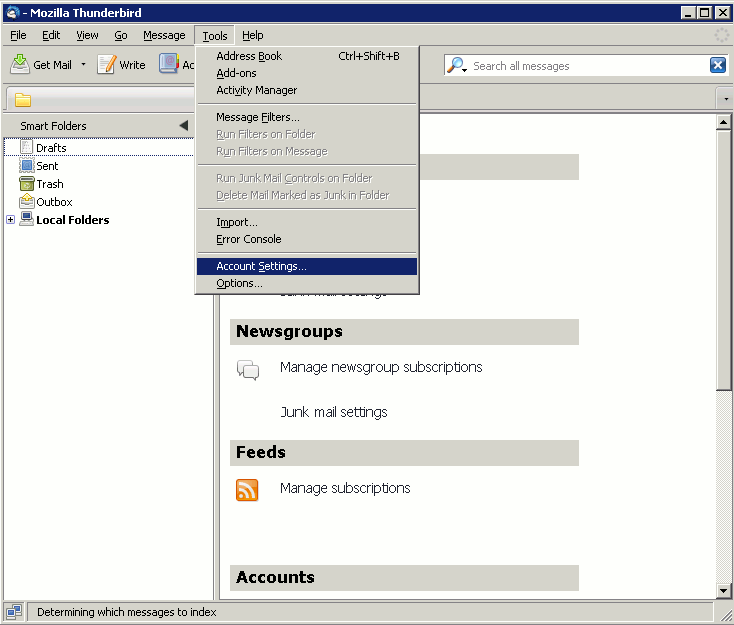Select Address Book from Tools menu
734x625 pixels.
(x=307, y=56)
